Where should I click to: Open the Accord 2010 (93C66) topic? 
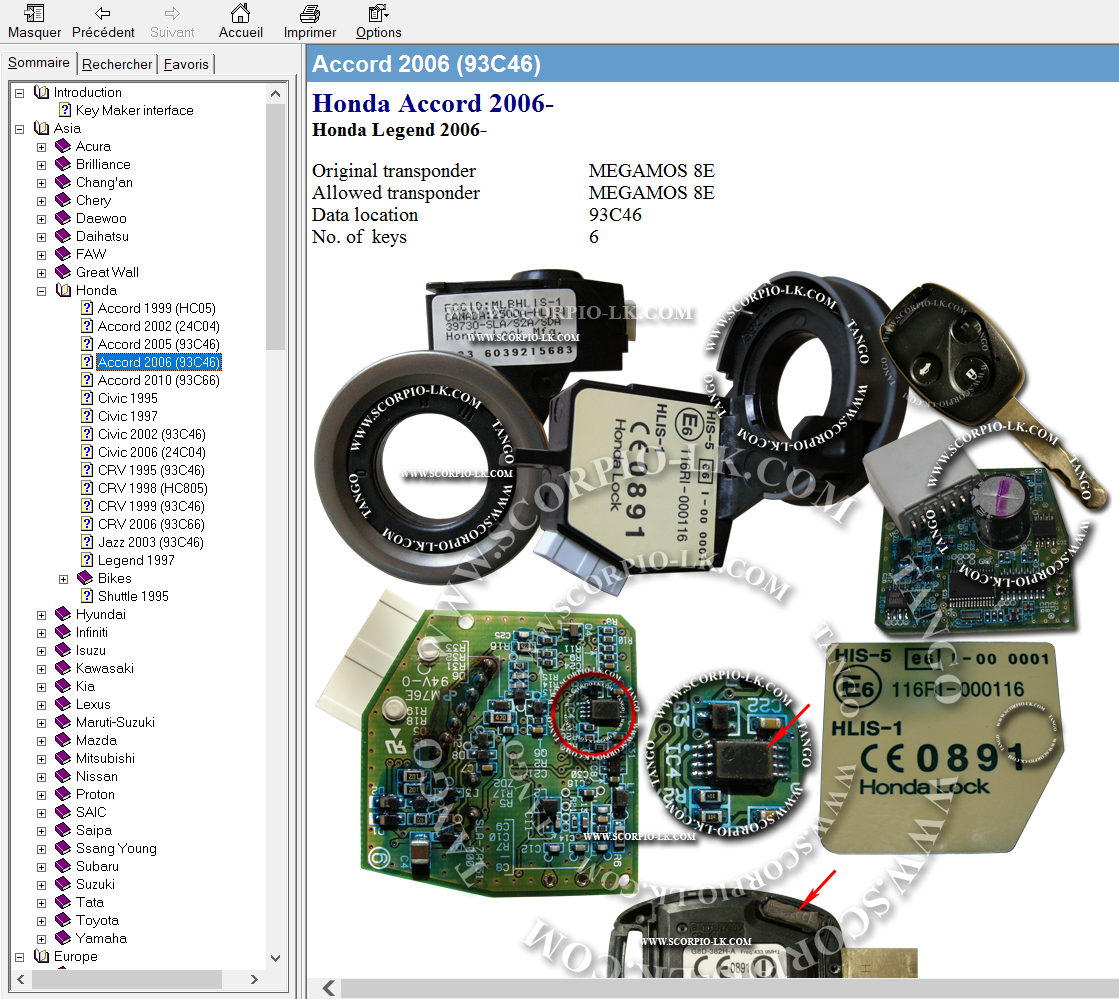158,380
